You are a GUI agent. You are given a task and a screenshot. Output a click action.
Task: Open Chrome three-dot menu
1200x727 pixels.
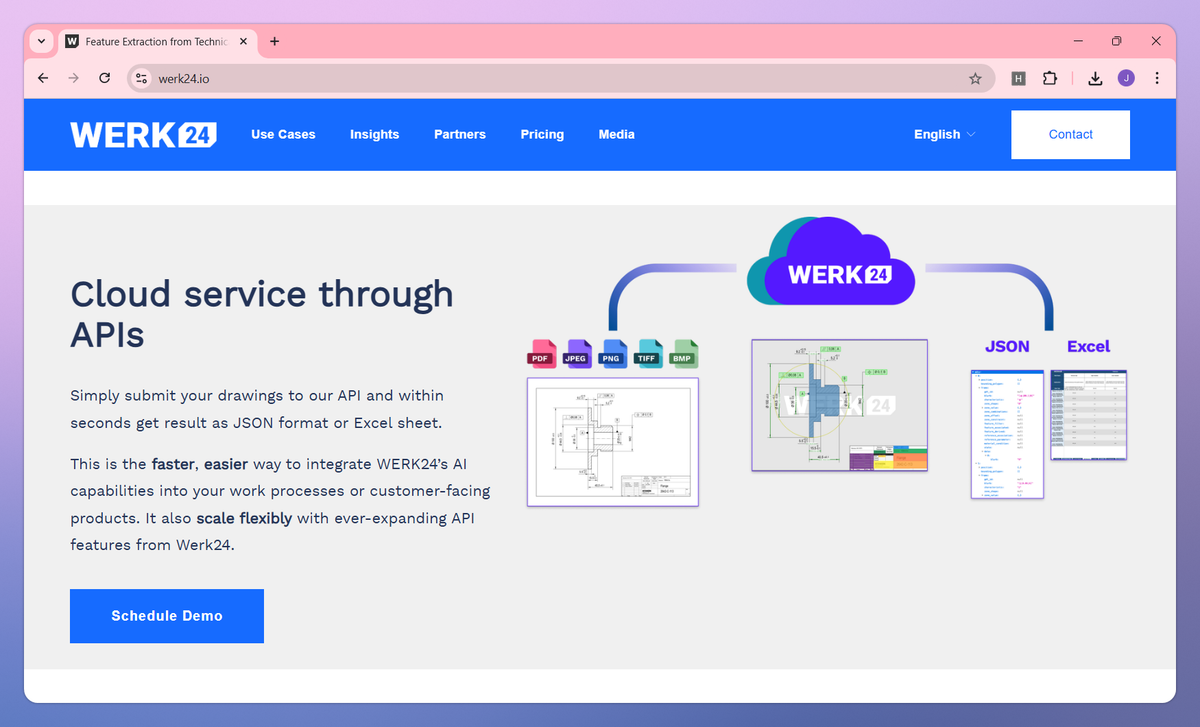pos(1157,78)
